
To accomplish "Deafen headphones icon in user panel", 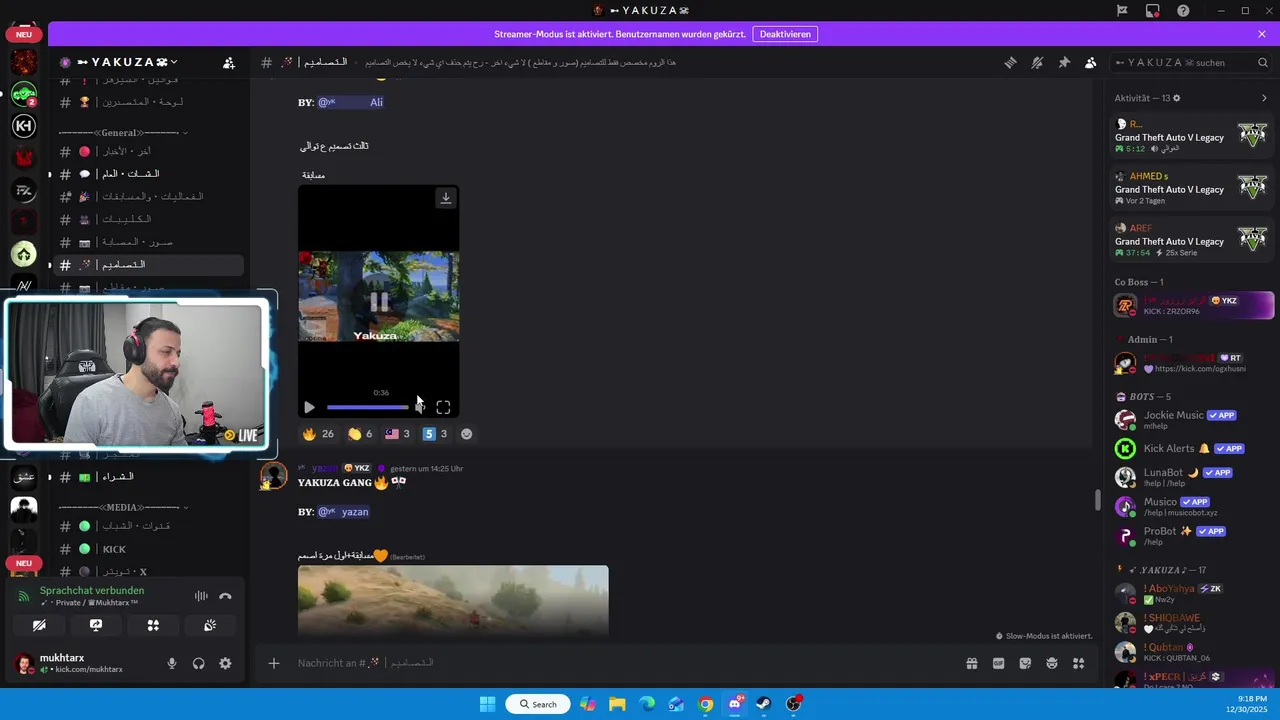I will click(x=199, y=663).
